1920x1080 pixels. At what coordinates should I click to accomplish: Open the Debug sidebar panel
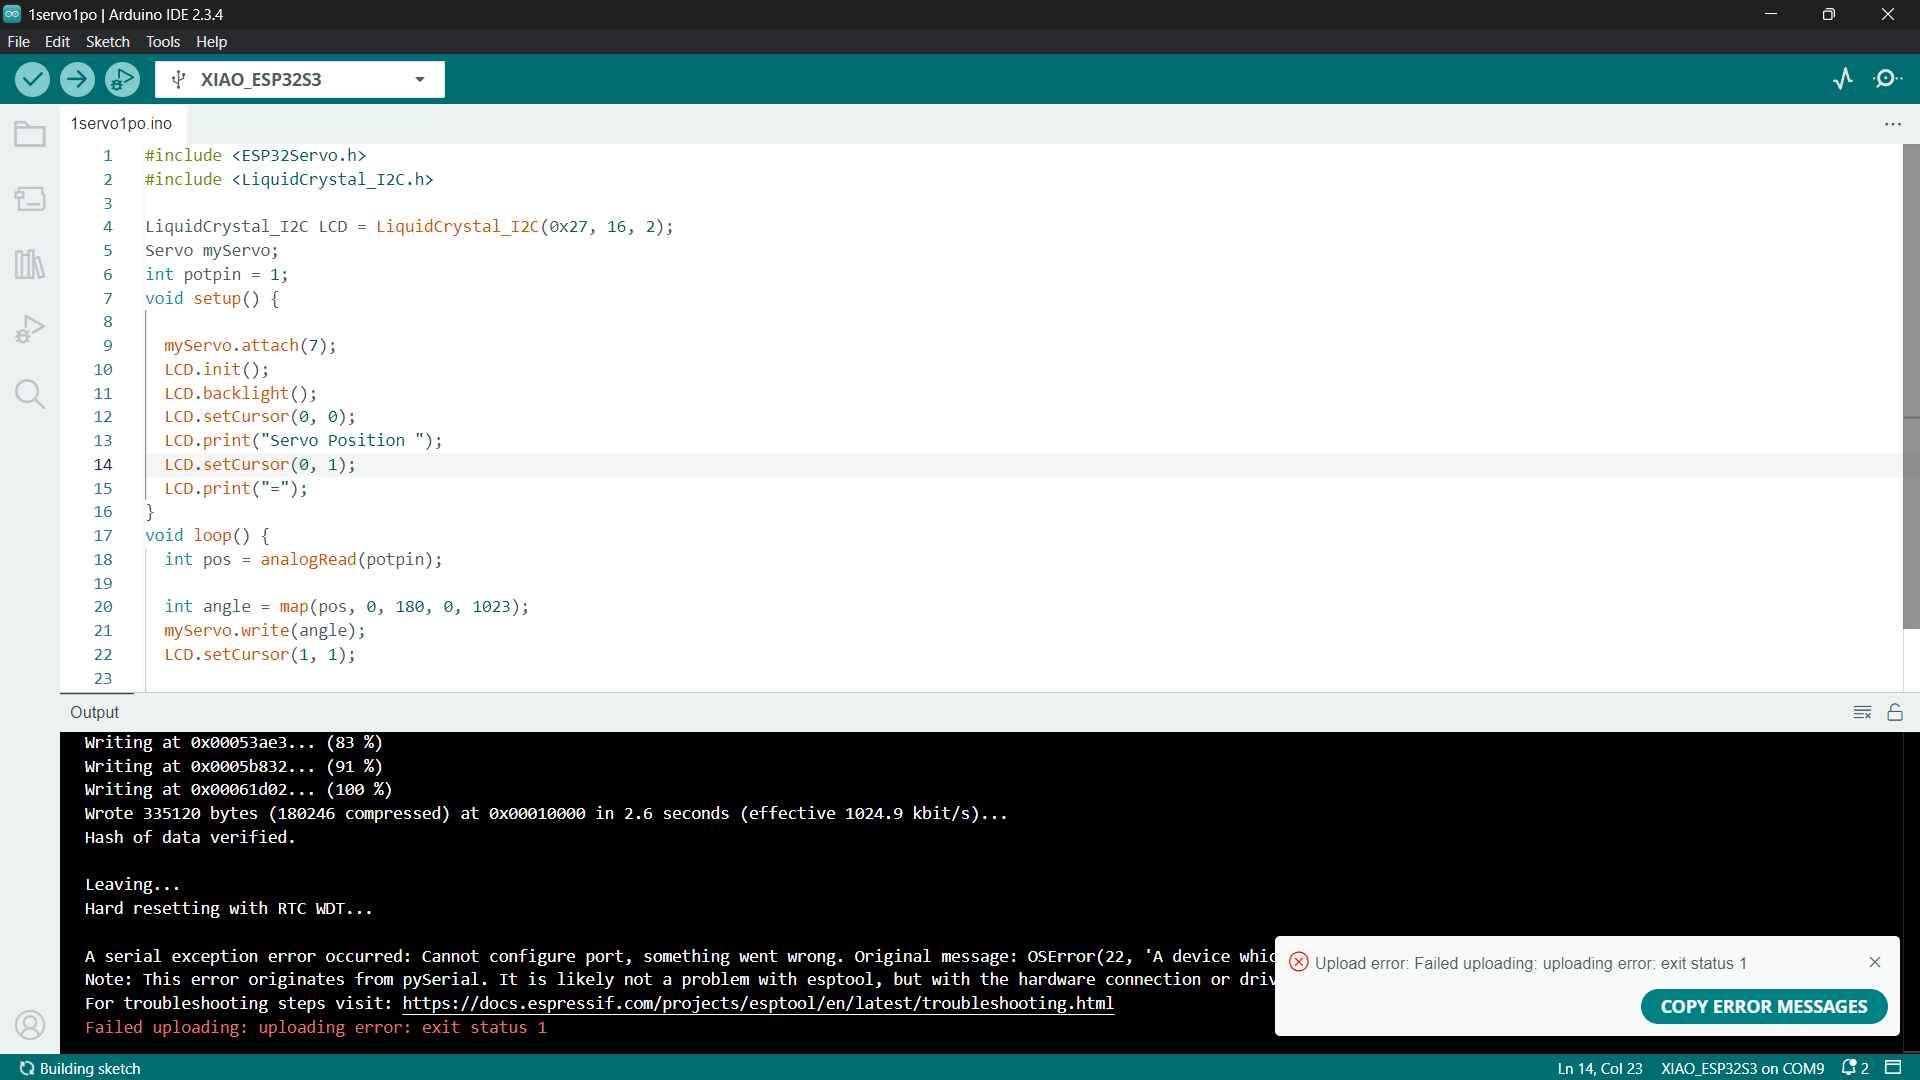[x=30, y=329]
